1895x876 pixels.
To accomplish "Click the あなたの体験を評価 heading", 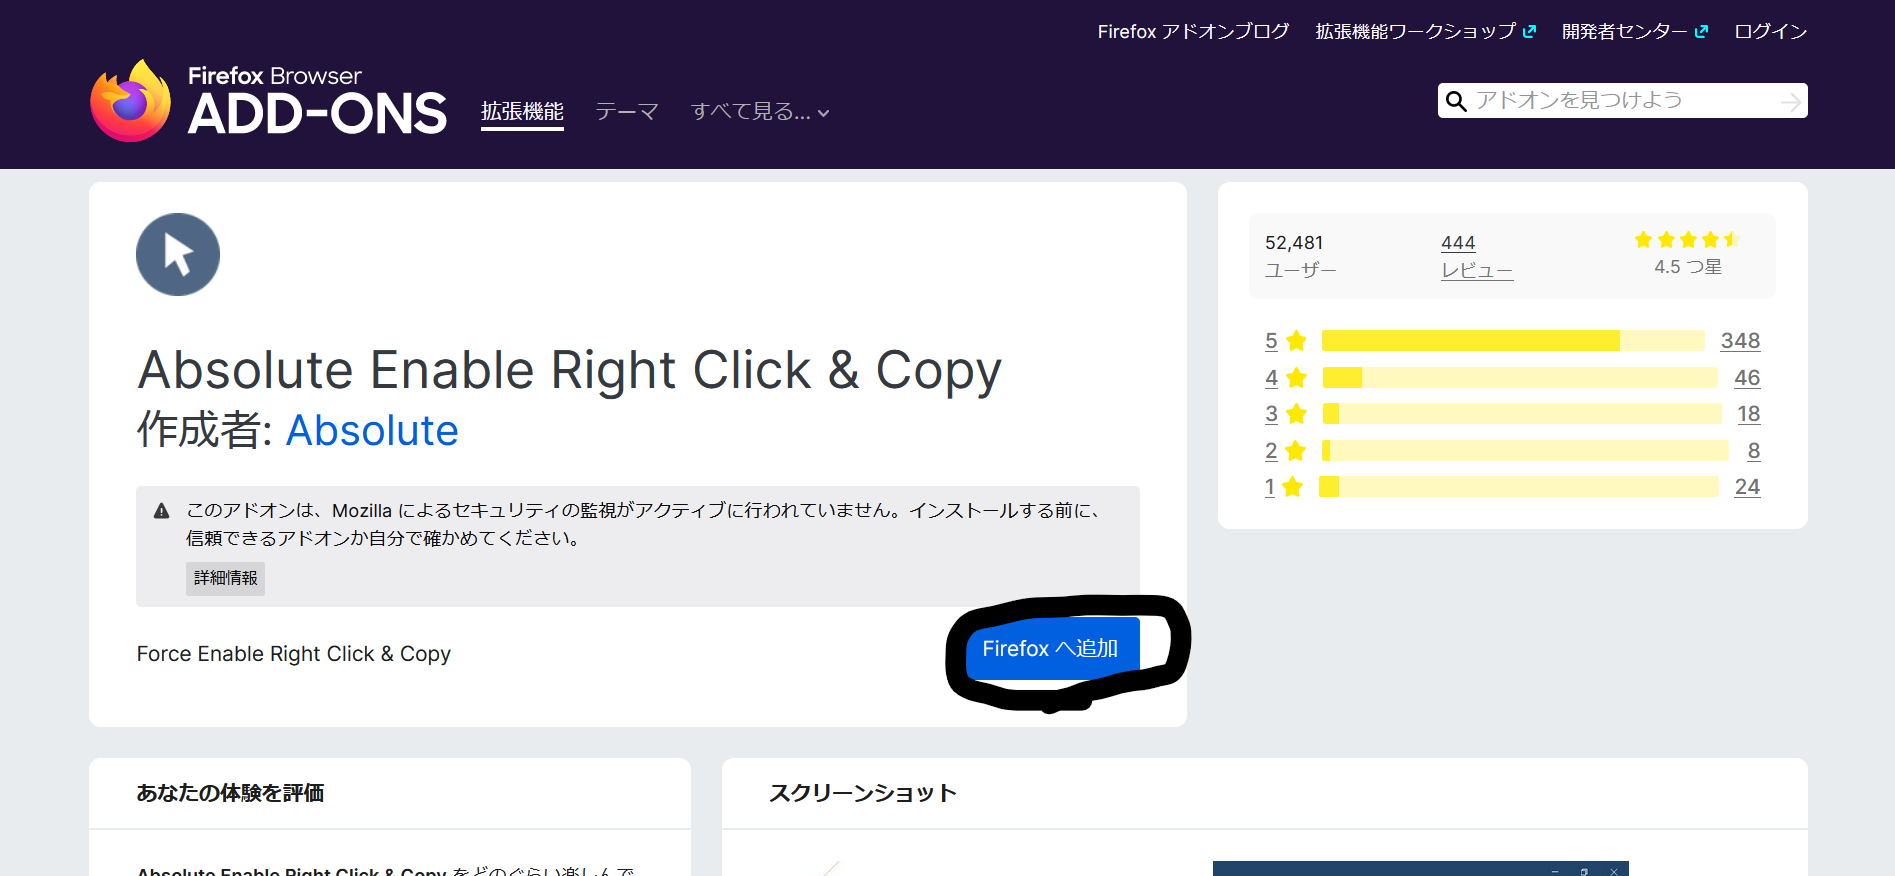I will coord(230,793).
